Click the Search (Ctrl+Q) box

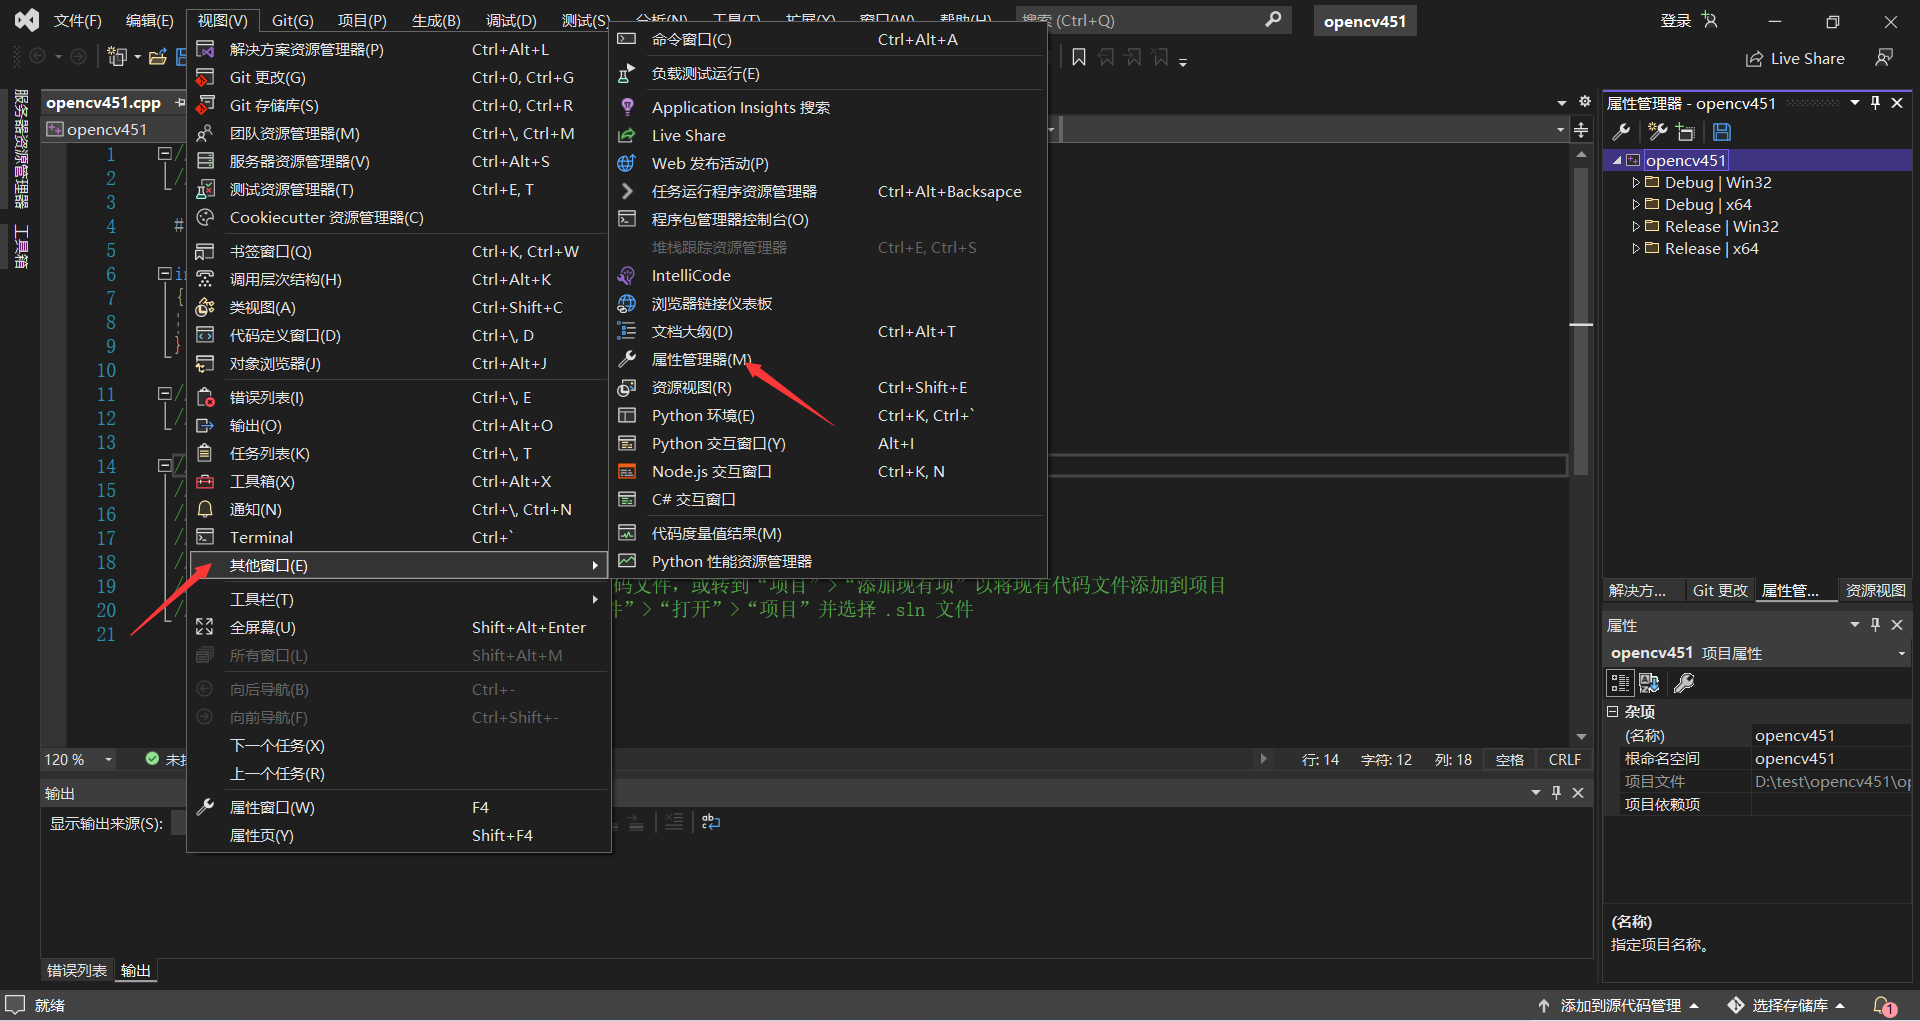(1154, 20)
